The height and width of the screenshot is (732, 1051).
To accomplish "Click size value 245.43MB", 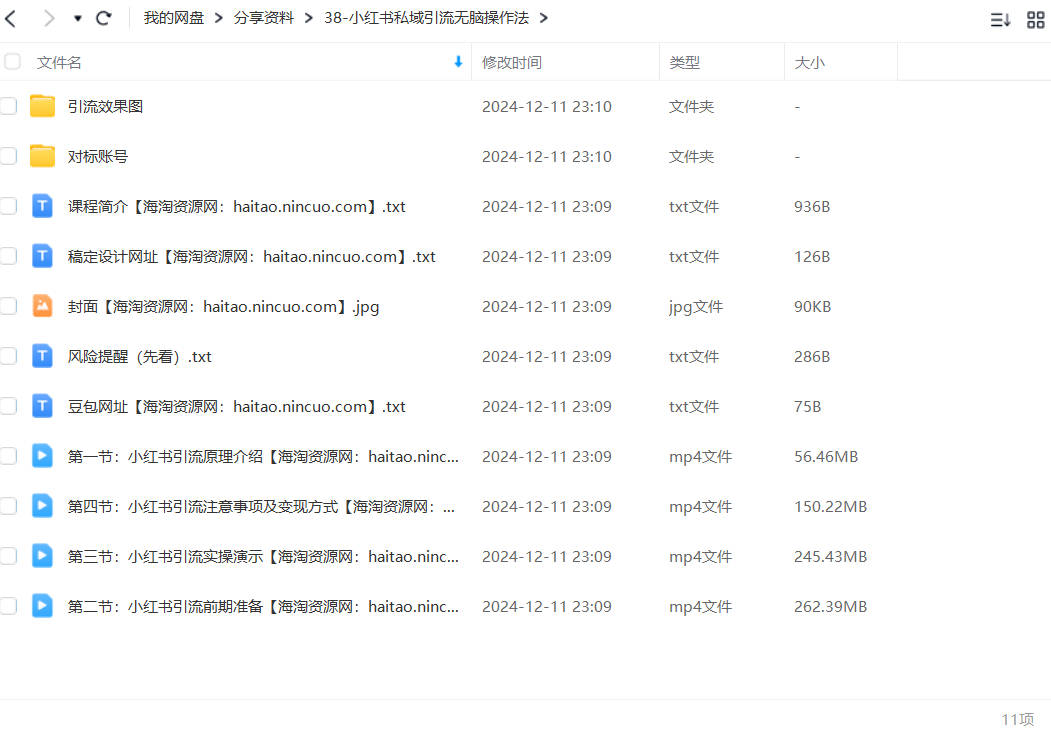I will [830, 557].
